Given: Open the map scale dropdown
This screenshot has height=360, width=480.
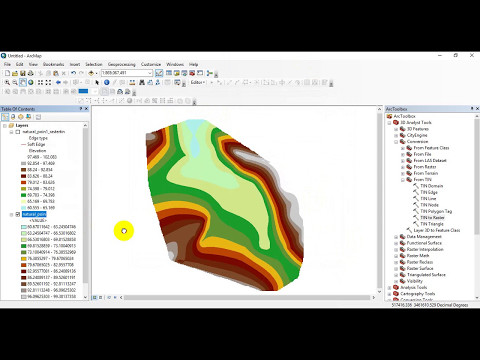Looking at the screenshot, I should tap(150, 73).
